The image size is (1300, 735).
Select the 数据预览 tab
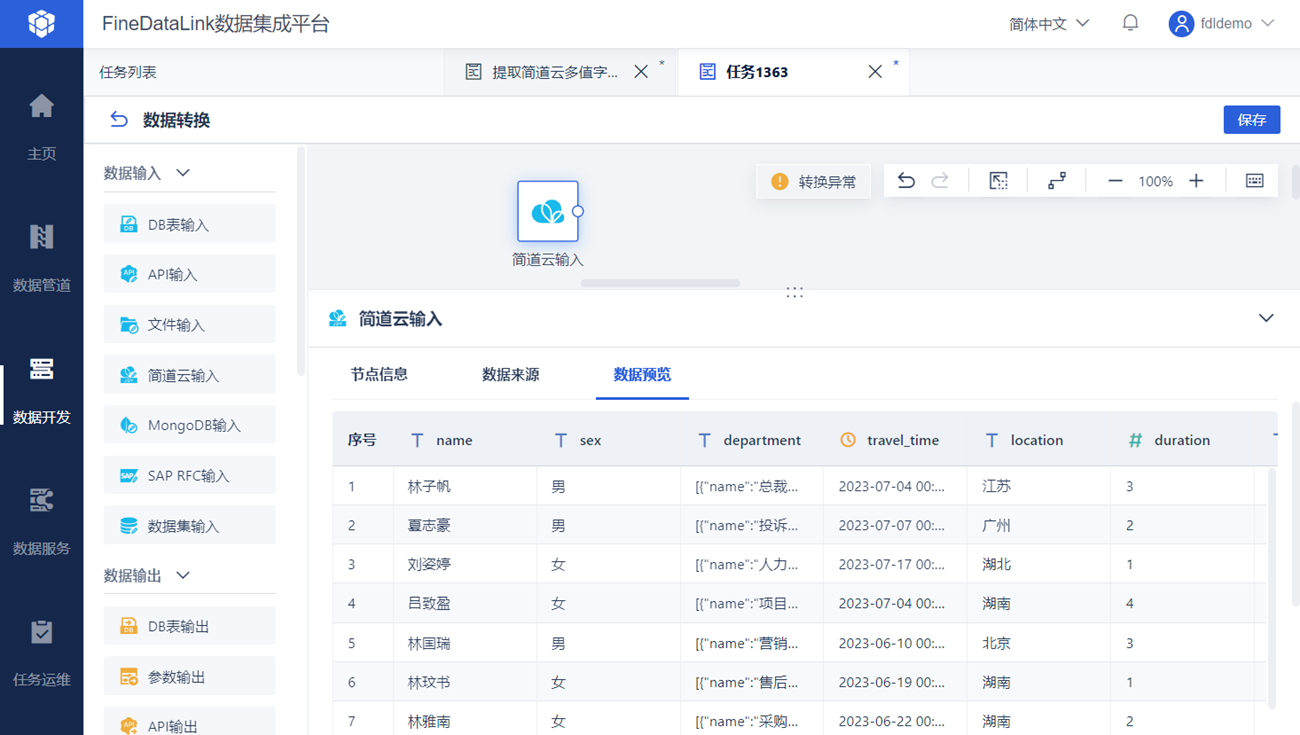[642, 375]
